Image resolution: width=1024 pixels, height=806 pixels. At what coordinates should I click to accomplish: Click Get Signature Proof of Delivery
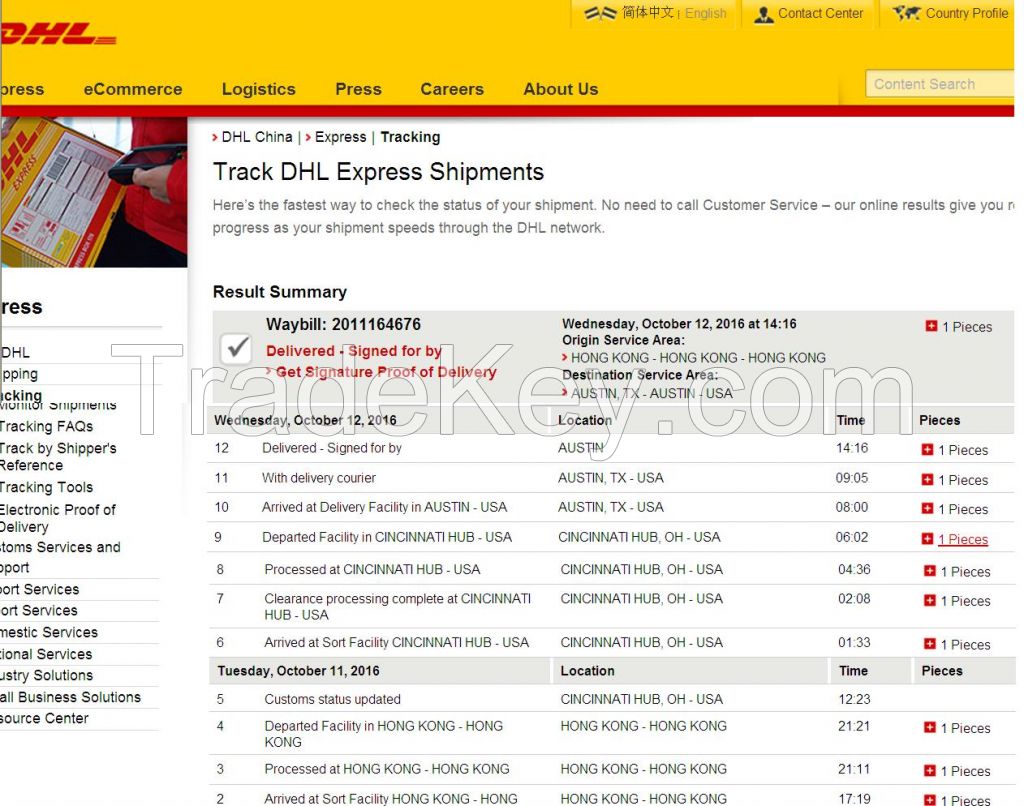(386, 372)
